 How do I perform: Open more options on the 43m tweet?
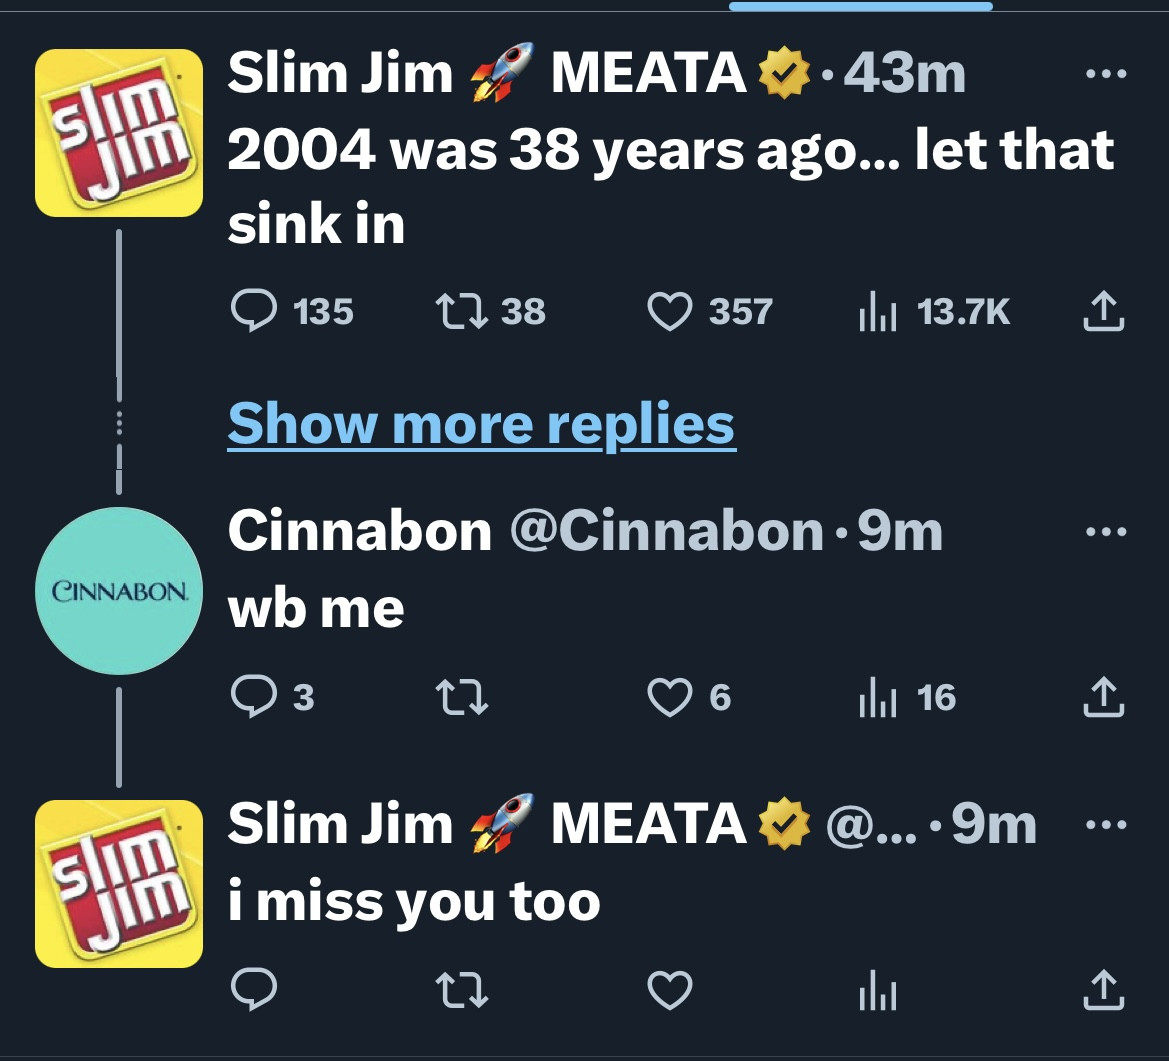1108,75
